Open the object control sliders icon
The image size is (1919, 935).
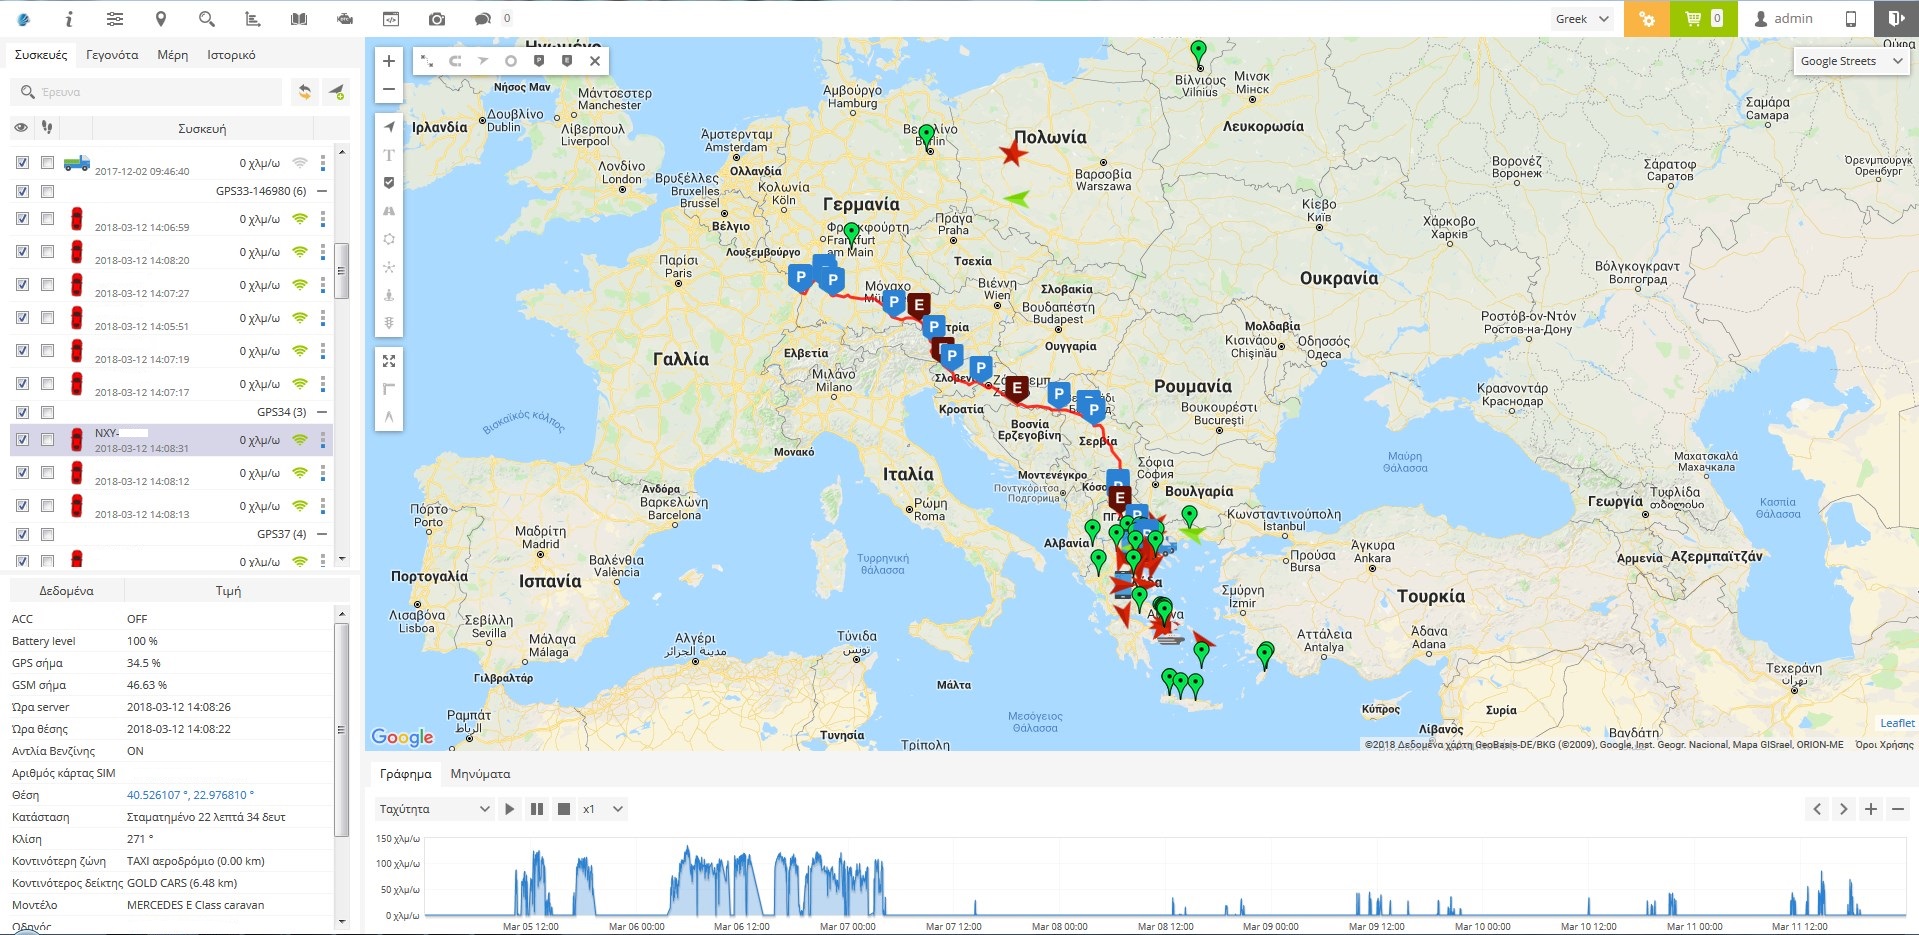(x=115, y=19)
